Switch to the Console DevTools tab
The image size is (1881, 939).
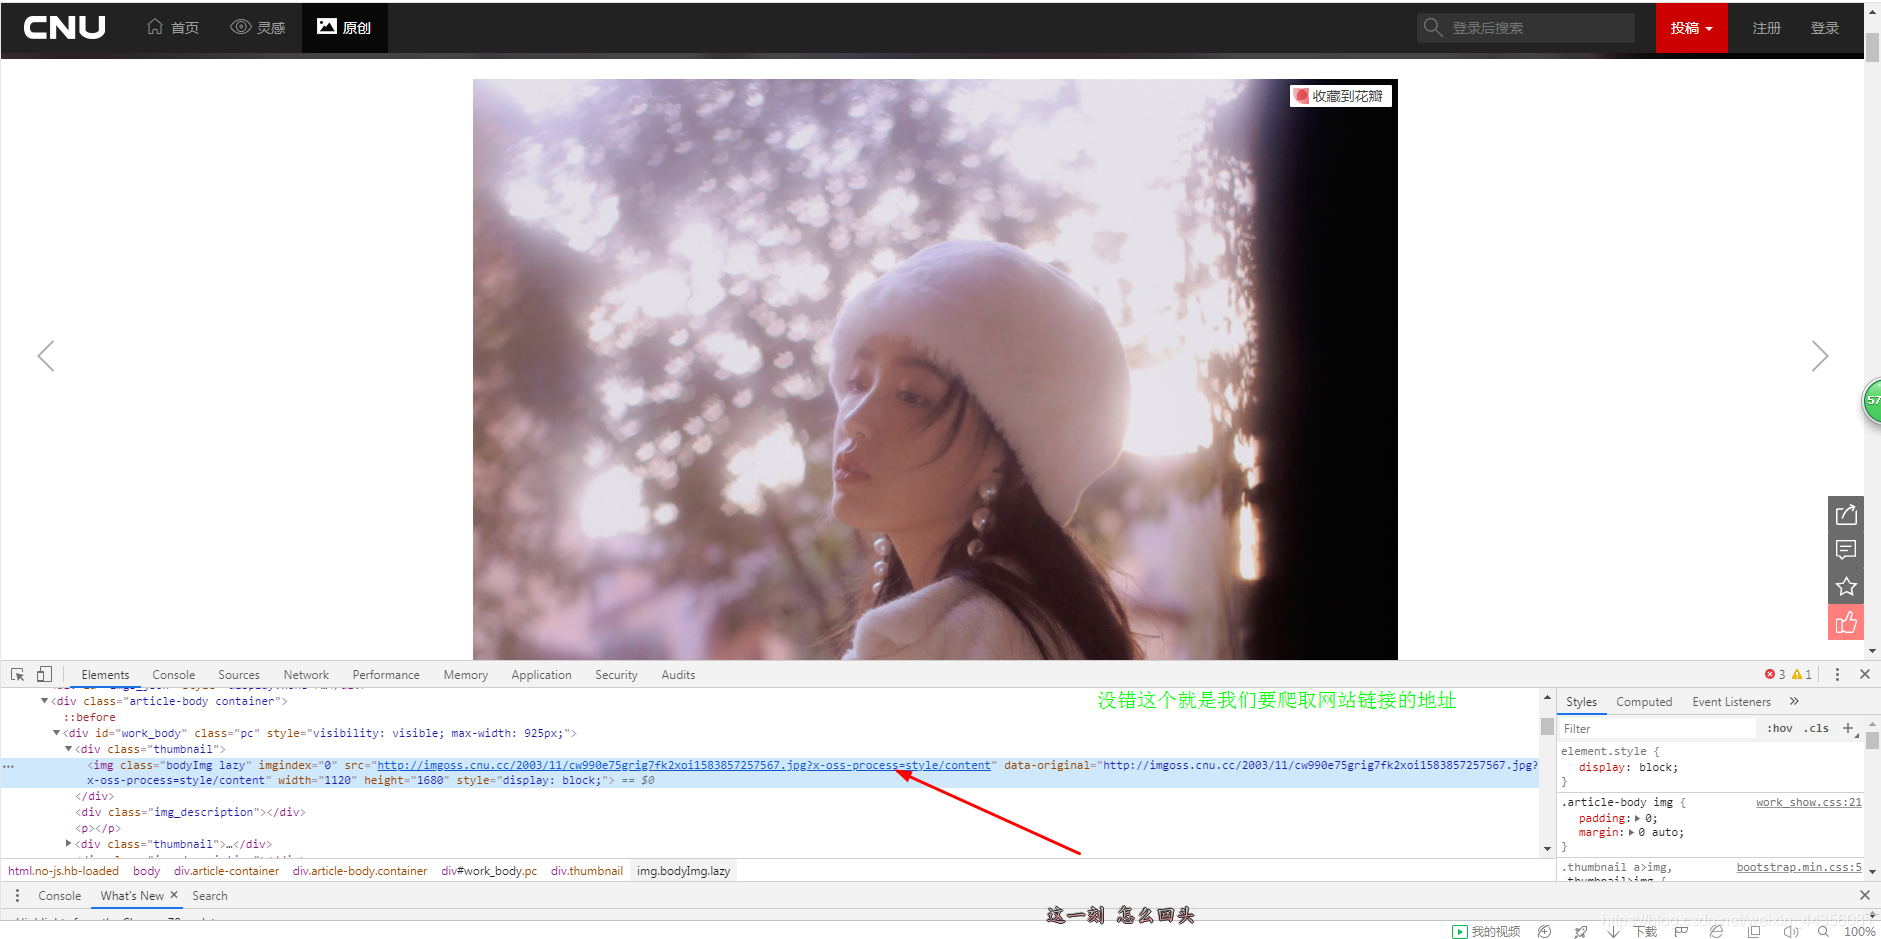(173, 675)
